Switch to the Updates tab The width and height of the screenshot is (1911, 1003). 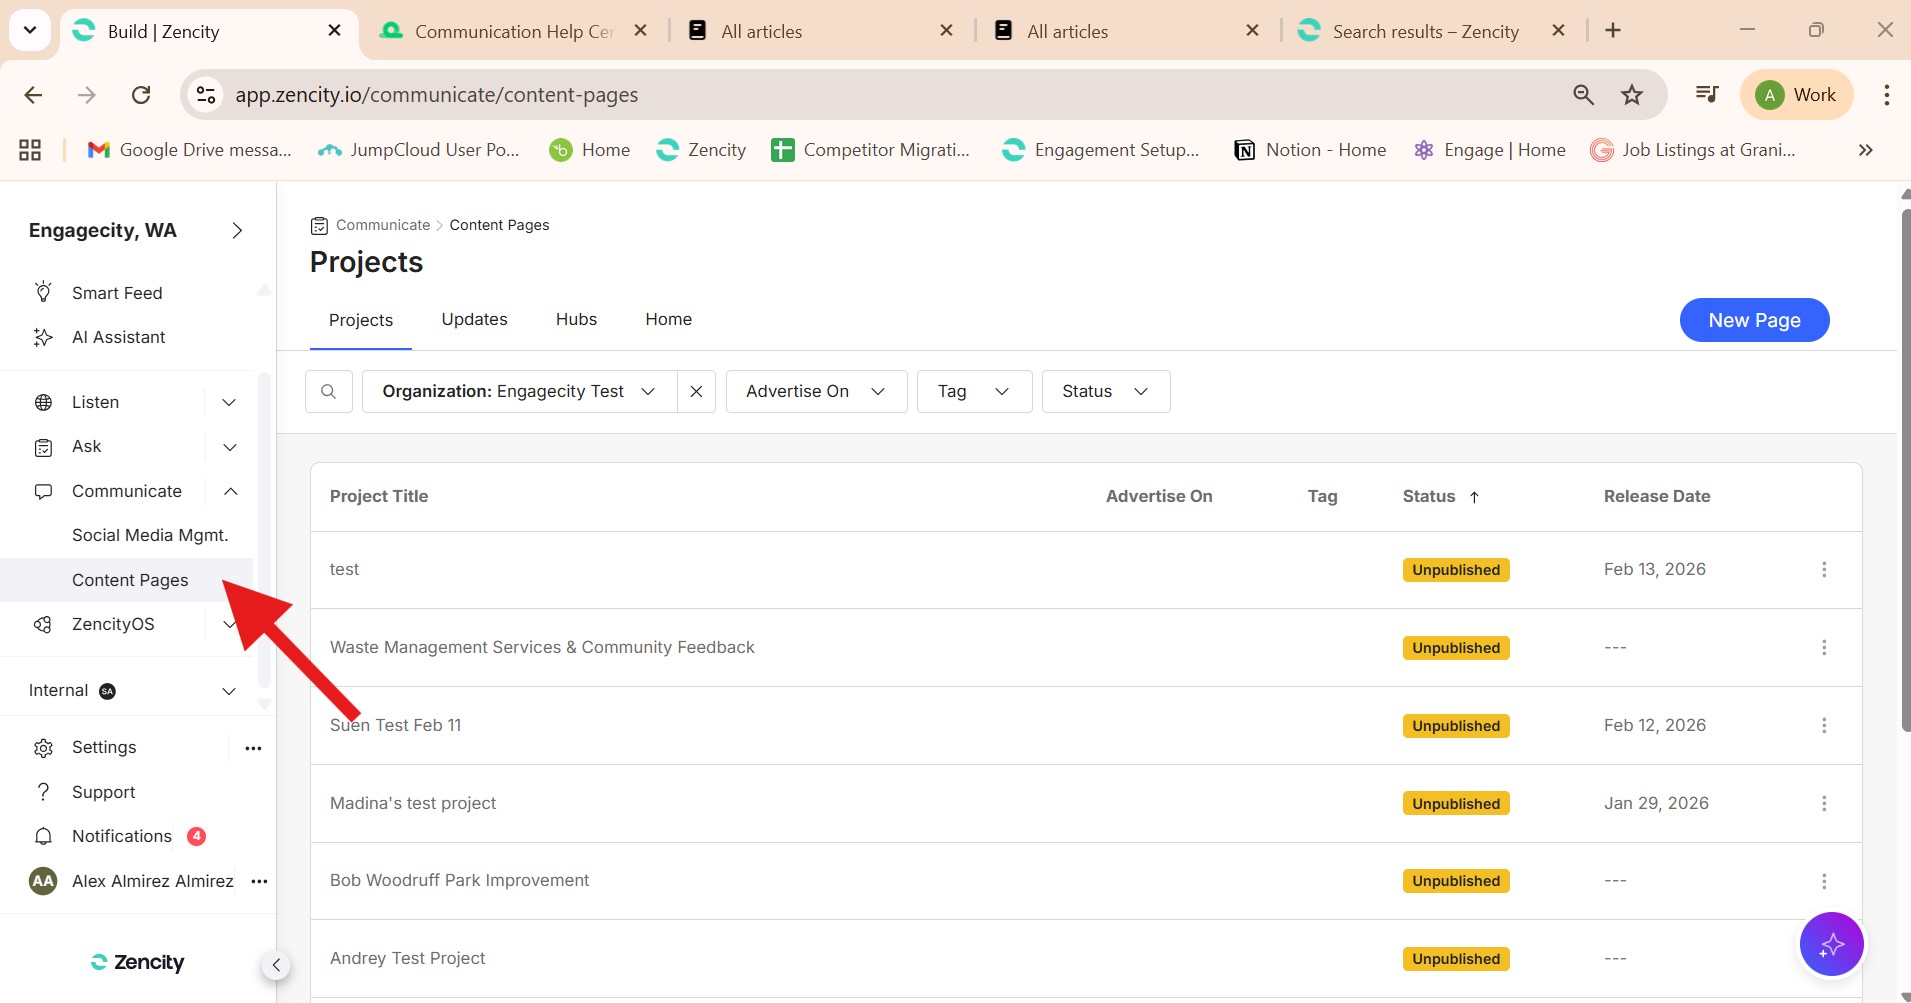(x=474, y=319)
